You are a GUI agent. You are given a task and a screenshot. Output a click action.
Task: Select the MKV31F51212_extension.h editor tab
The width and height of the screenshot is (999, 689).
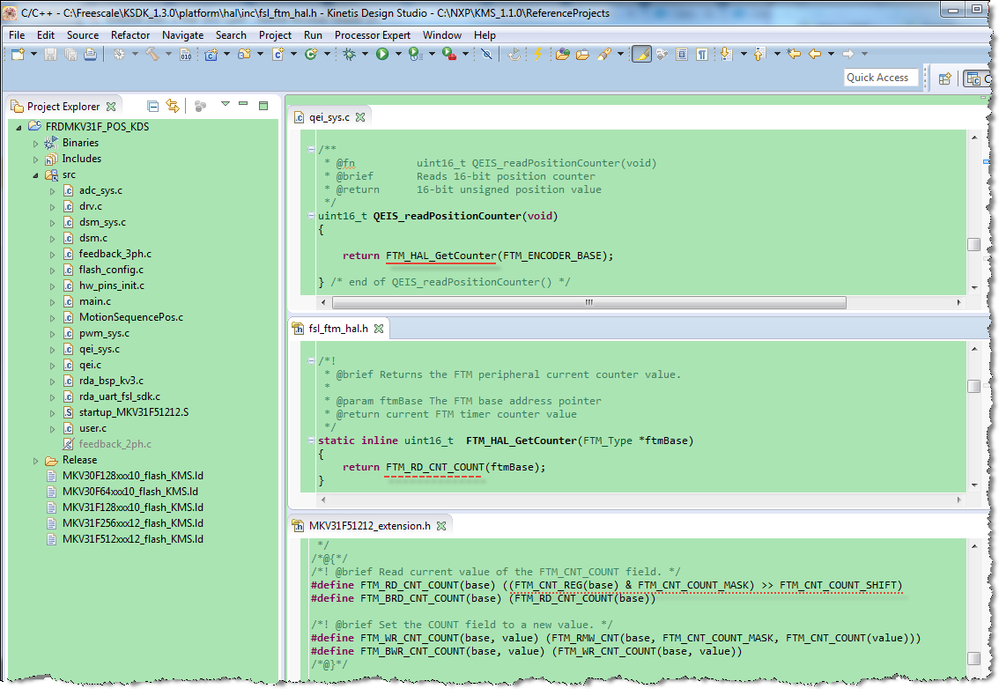(x=370, y=526)
